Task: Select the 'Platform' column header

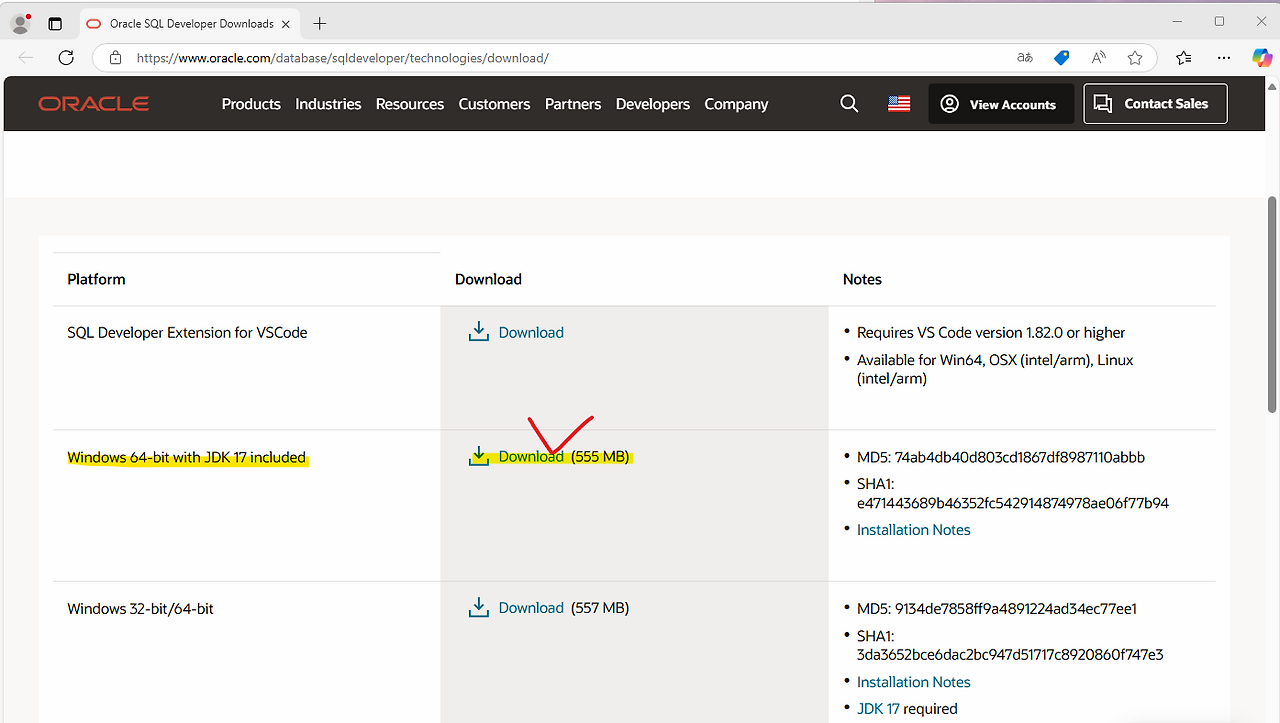Action: click(x=96, y=279)
